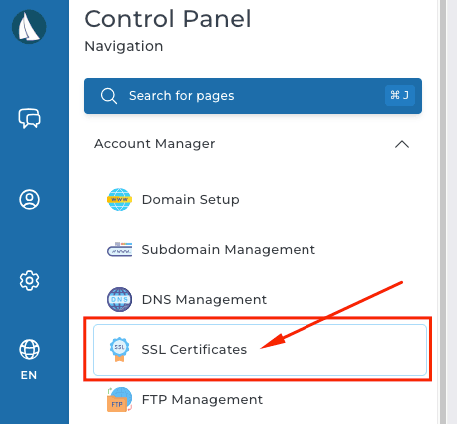Click the globe language icon
Screen dimensions: 457x424
(29, 349)
